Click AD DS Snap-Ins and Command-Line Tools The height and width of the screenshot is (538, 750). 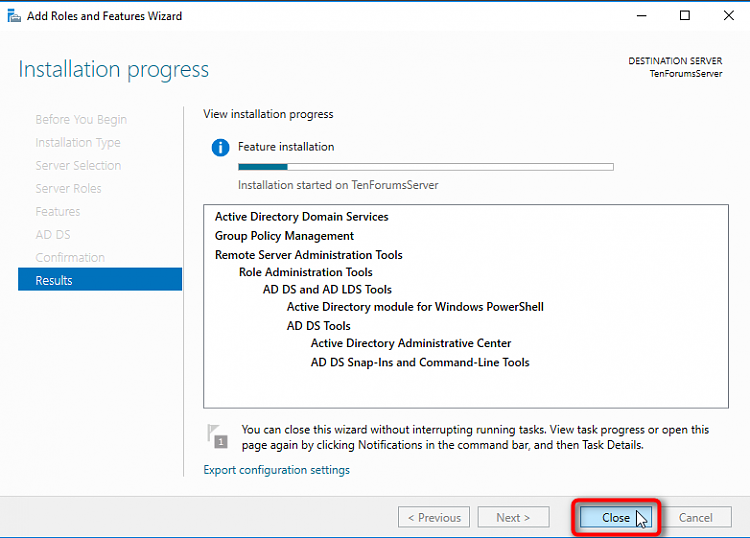(x=420, y=362)
